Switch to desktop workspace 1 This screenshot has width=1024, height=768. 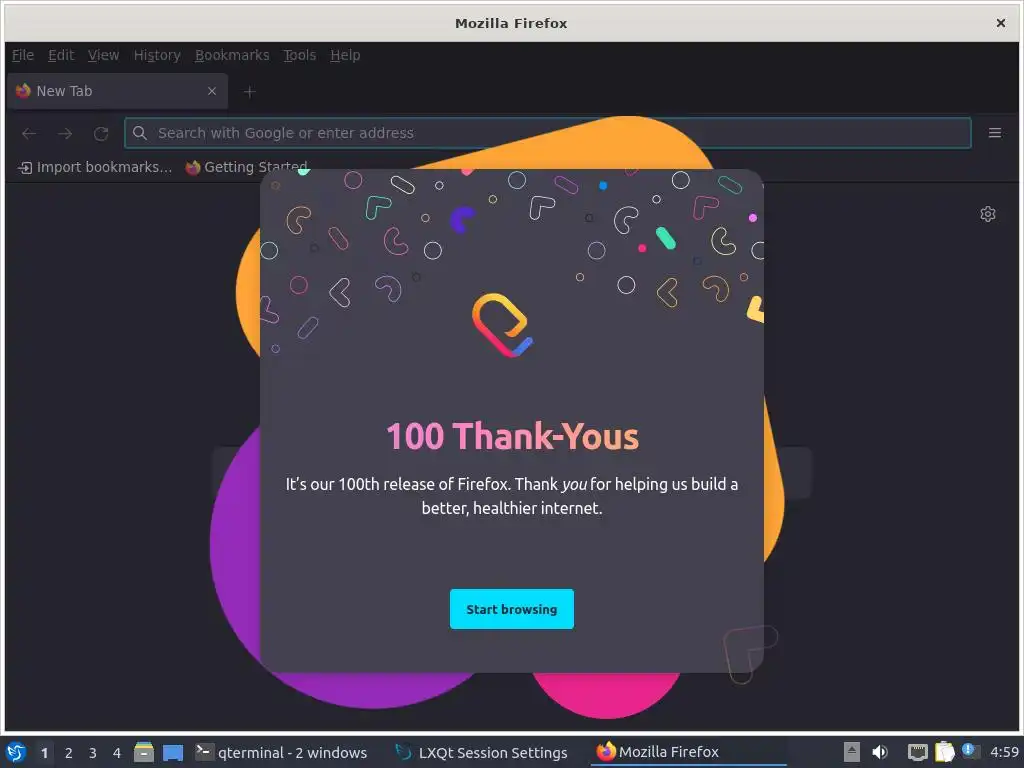pos(44,752)
